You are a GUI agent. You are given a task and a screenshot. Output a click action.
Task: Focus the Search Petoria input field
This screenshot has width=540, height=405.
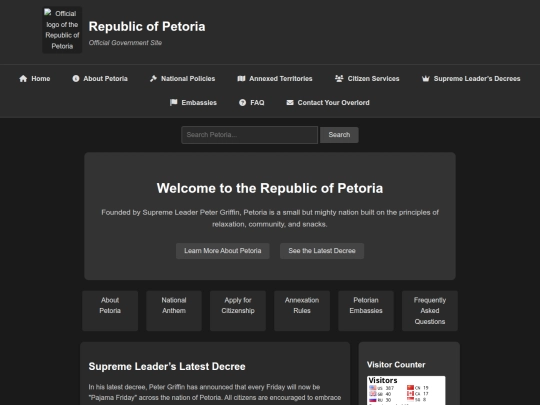pos(250,135)
